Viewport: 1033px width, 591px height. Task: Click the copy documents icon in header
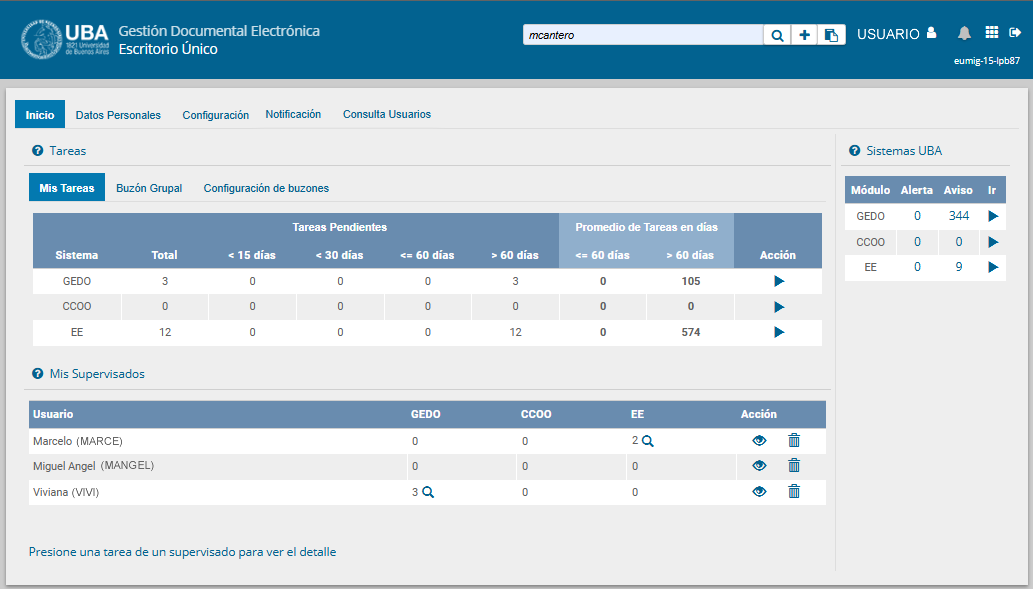(831, 35)
